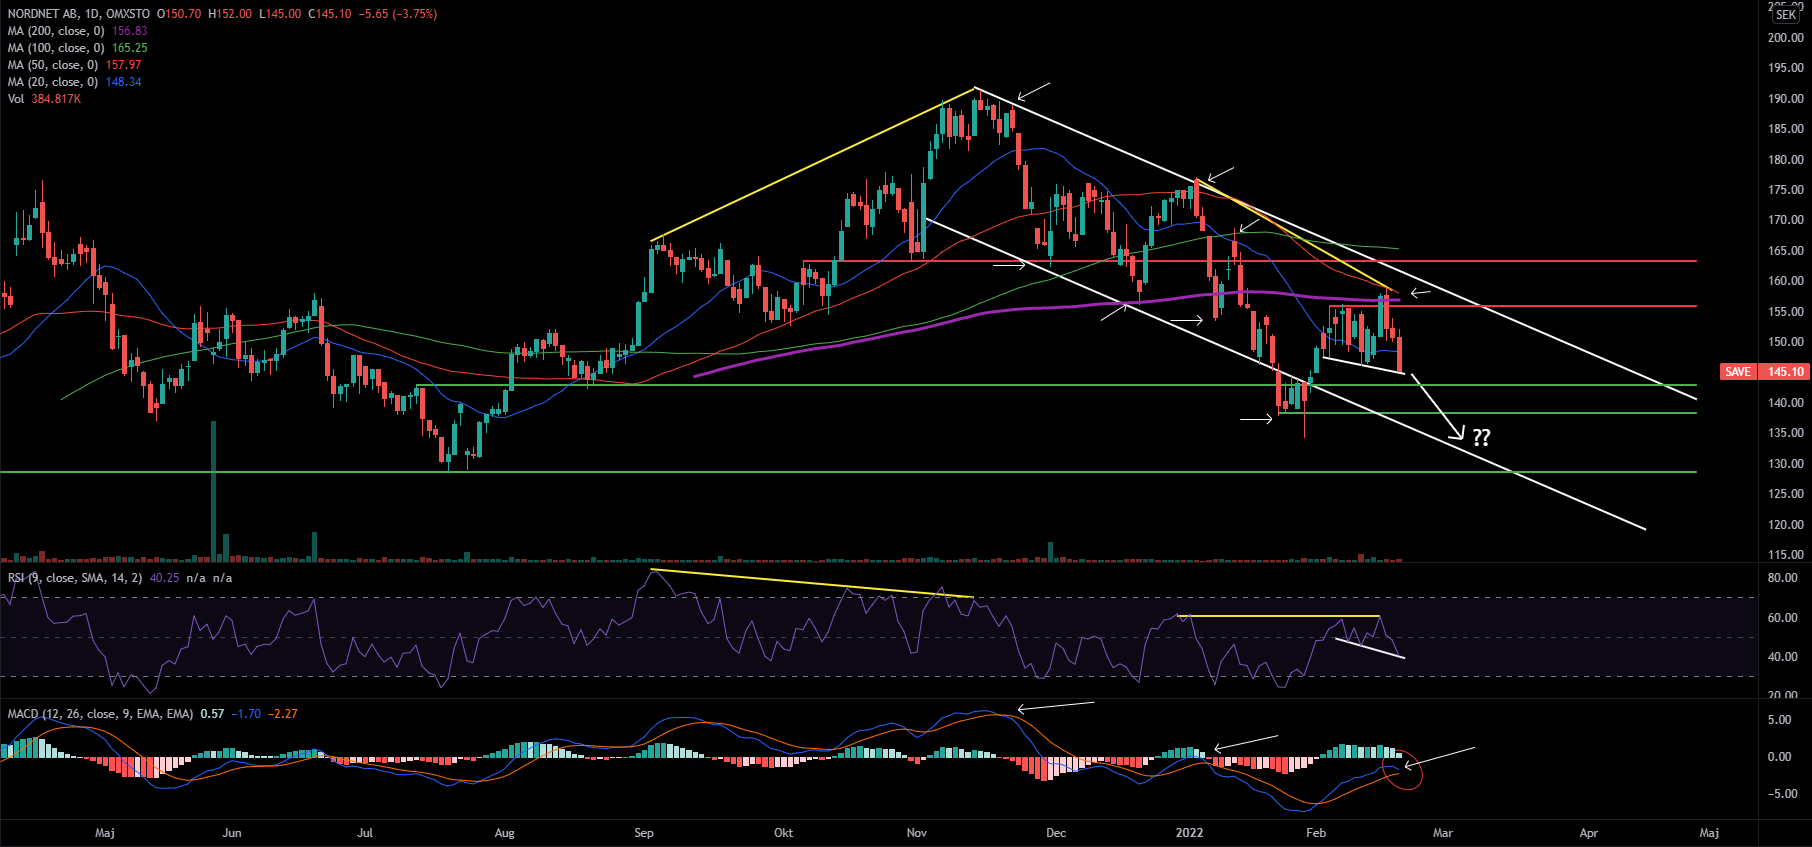Screen dimensions: 1812x847
Task: Select the MA 200 indicator legend
Action: tap(56, 31)
